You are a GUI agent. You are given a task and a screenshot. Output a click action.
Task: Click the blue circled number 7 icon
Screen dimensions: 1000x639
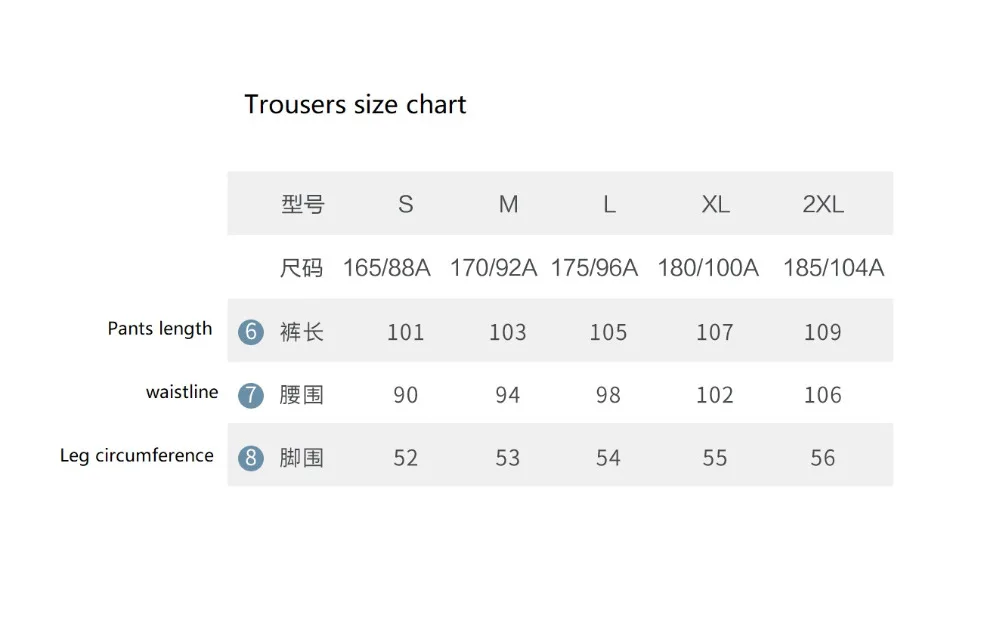point(251,395)
